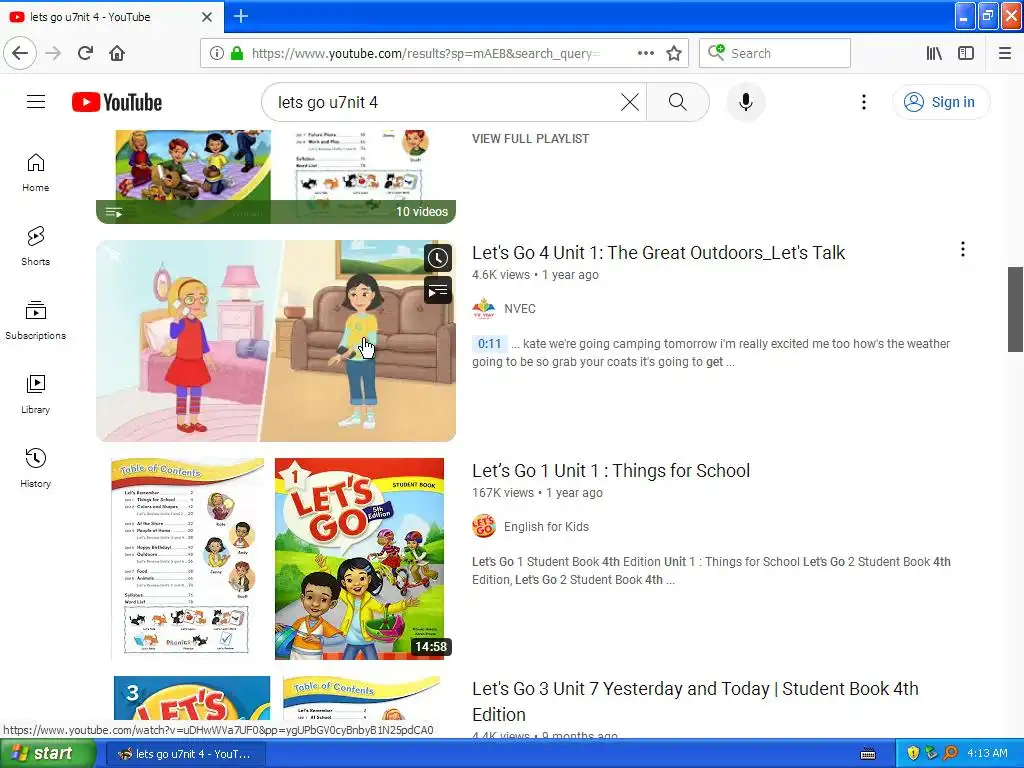Open Firefox Library icon
Image resolution: width=1024 pixels, height=768 pixels.
934,53
